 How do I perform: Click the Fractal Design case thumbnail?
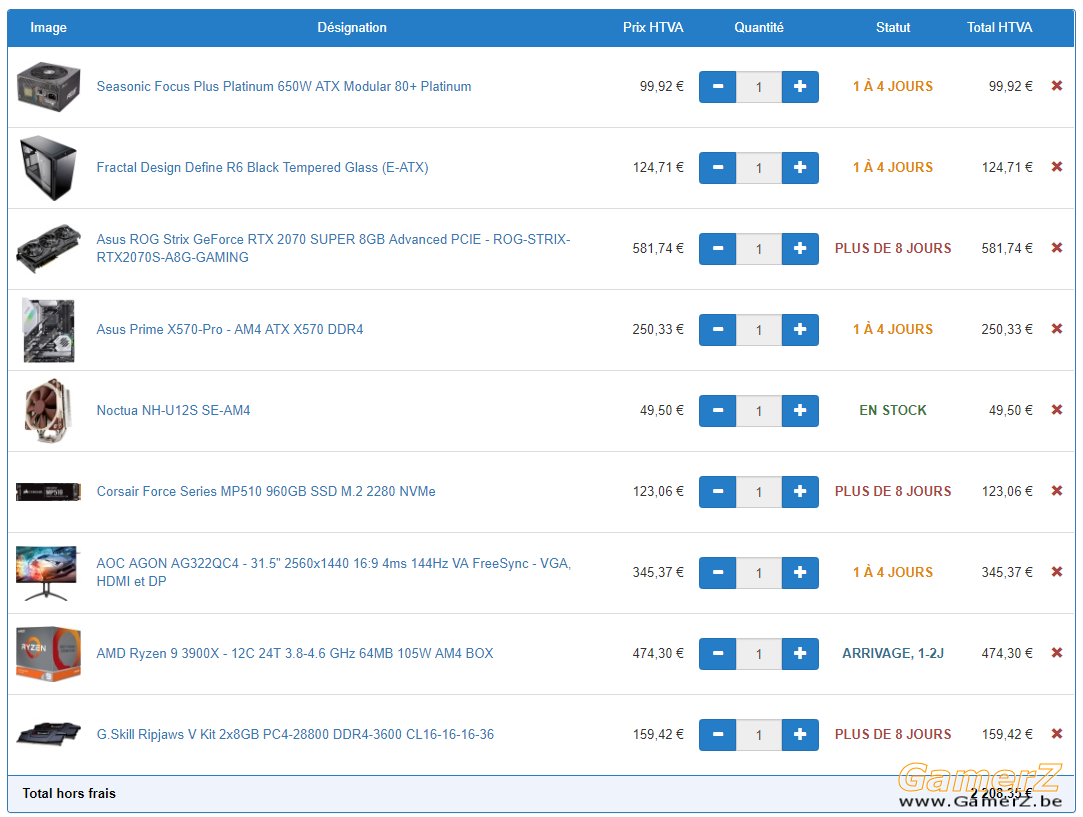pos(48,168)
